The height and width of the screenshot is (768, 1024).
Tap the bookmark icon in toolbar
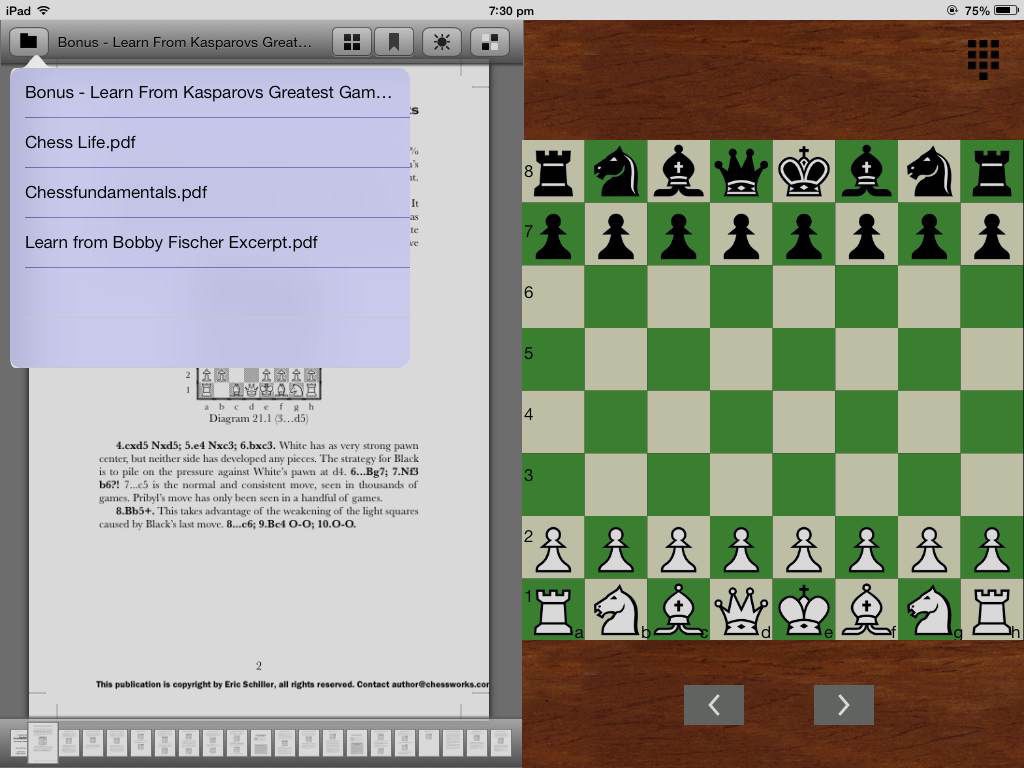tap(394, 42)
